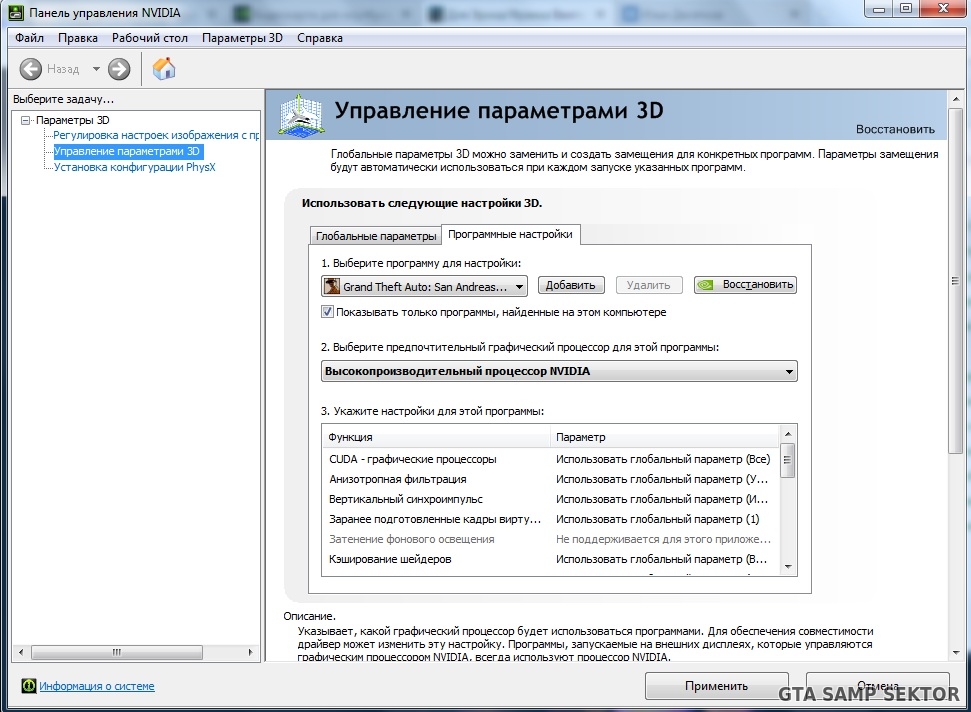Click parameter value for Заранее подготовленные кадры
This screenshot has width=971, height=712.
click(x=657, y=519)
